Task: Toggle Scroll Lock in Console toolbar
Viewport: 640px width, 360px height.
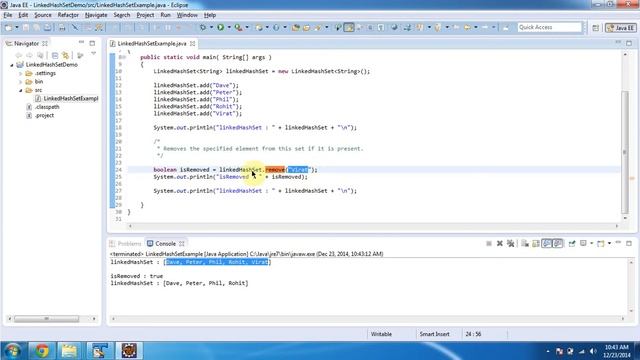Action: [536, 243]
